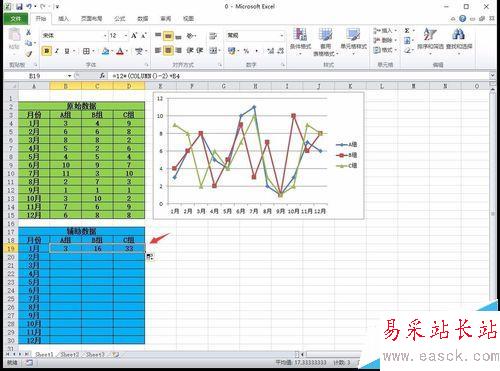
Task: Open 查找和选择 Find and Select
Action: (x=459, y=41)
